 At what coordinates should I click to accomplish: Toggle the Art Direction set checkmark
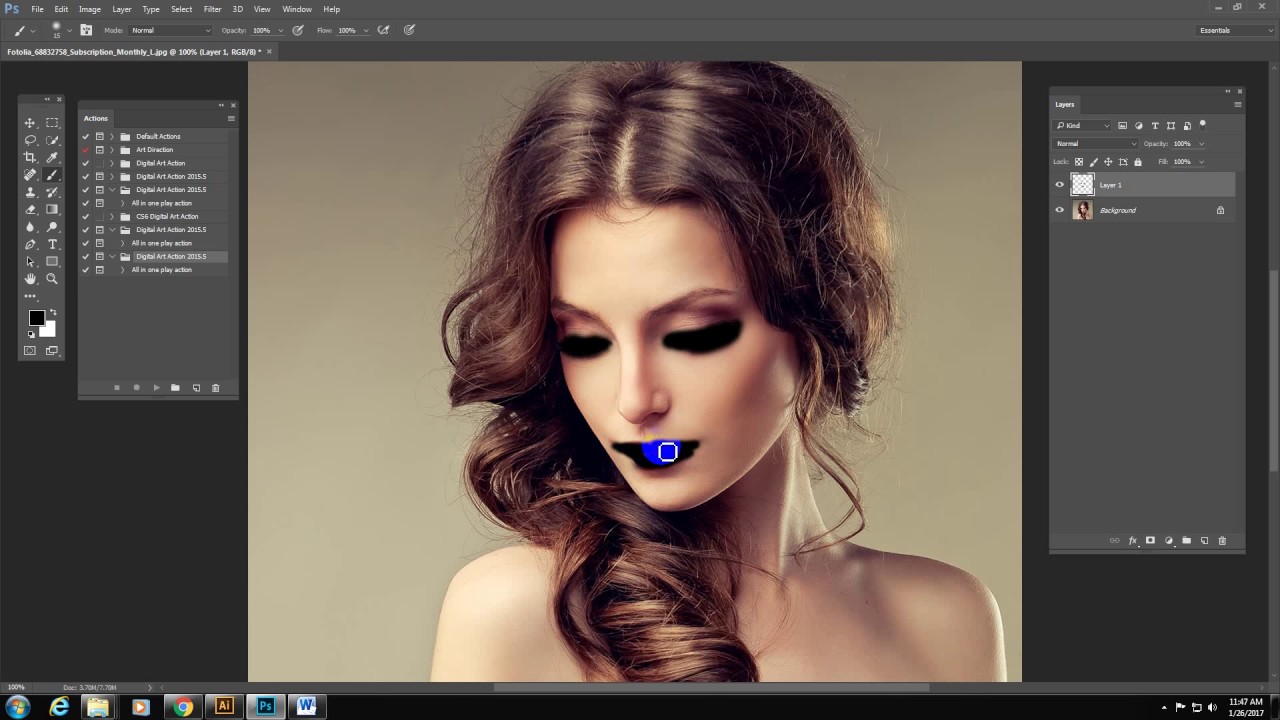click(86, 150)
